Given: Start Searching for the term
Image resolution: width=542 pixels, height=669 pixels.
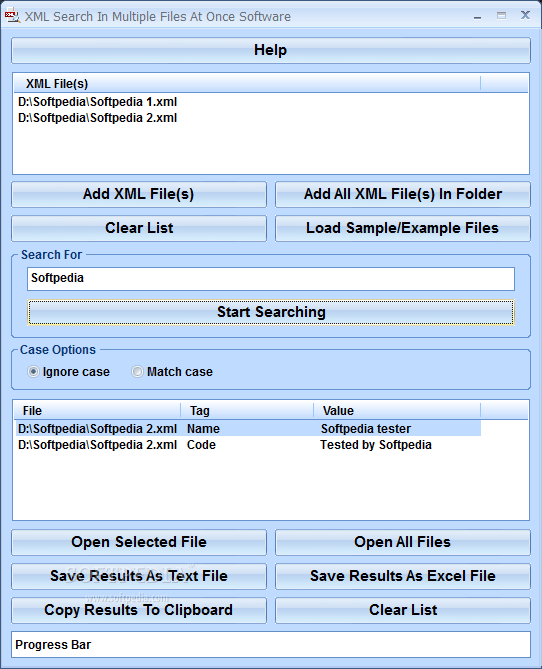Looking at the screenshot, I should (x=271, y=312).
